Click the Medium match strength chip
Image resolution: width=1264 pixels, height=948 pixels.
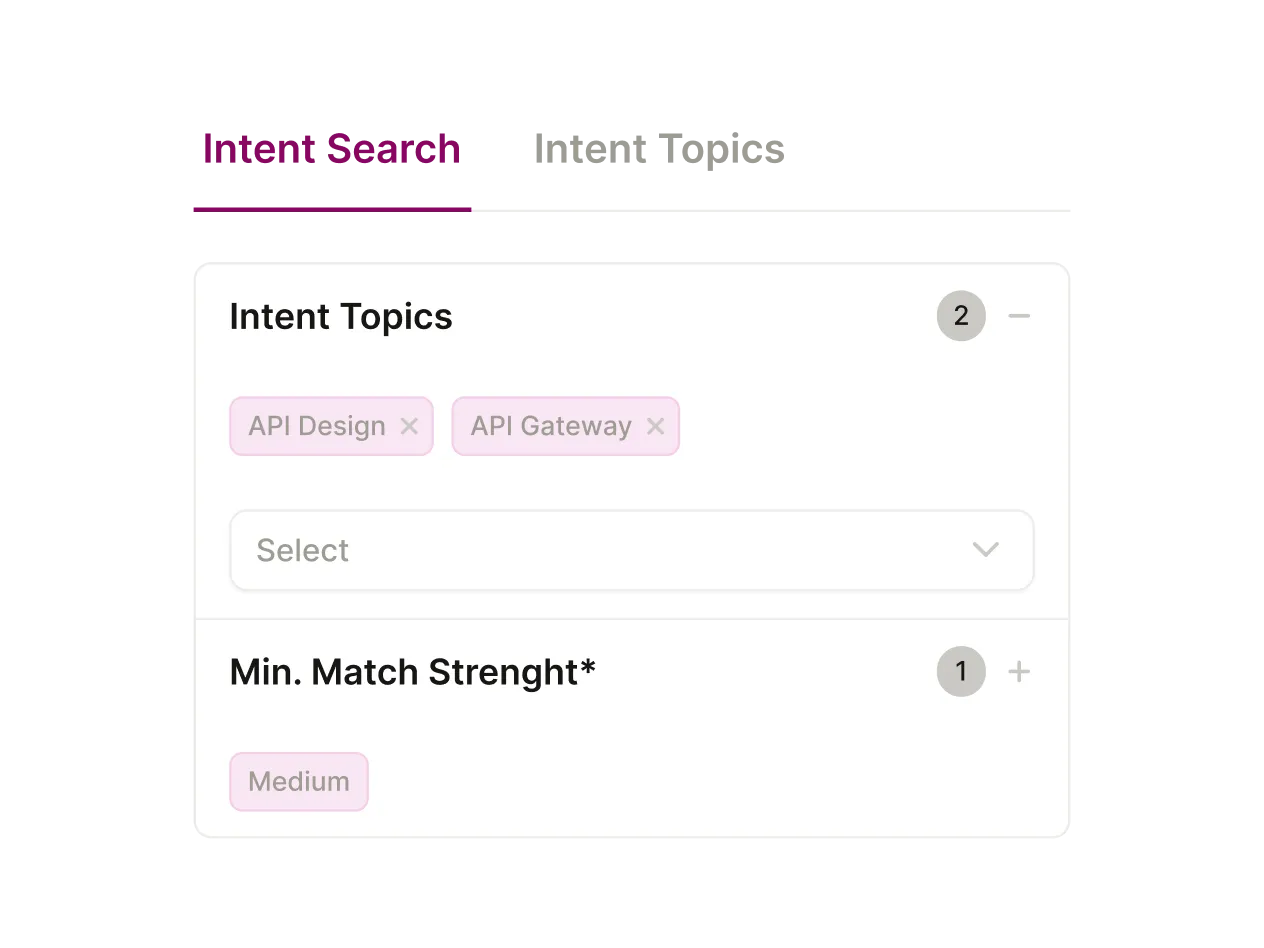pos(298,781)
